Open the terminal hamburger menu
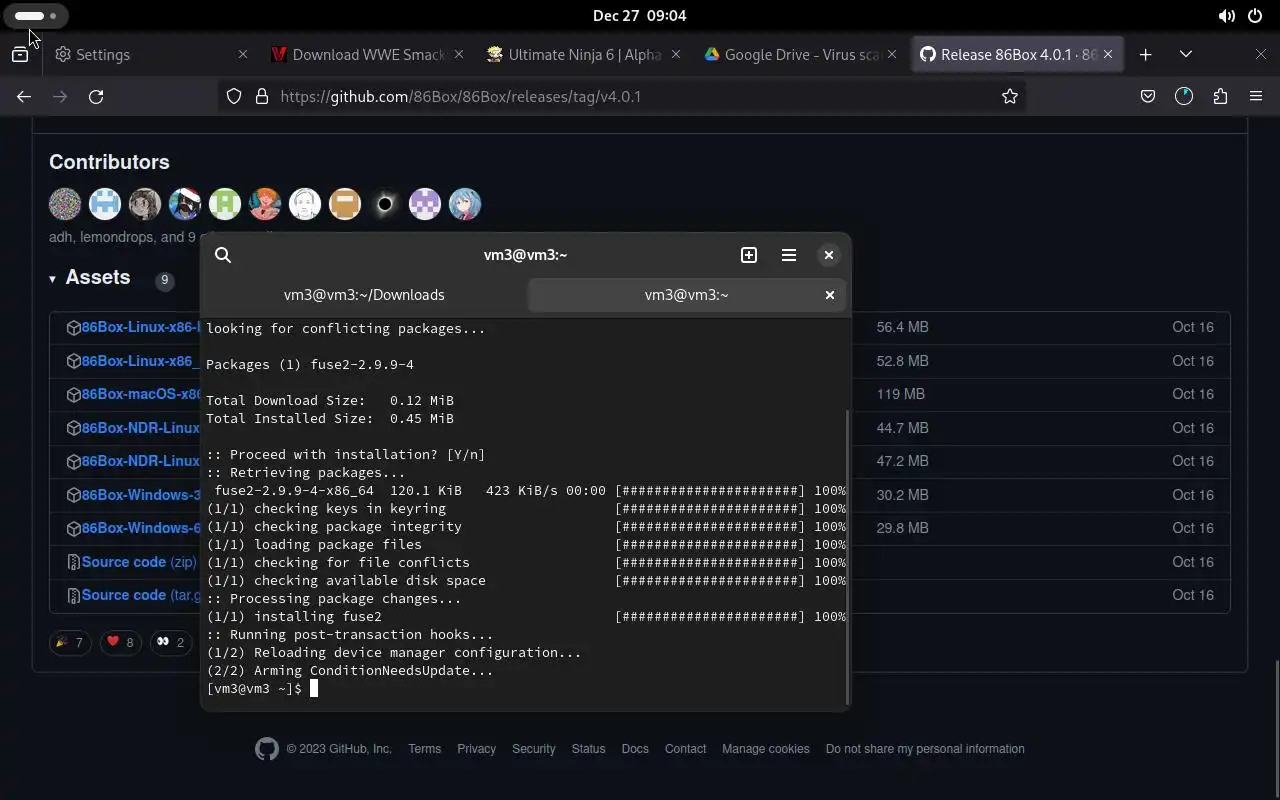Screen dimensions: 1280x800 point(789,255)
